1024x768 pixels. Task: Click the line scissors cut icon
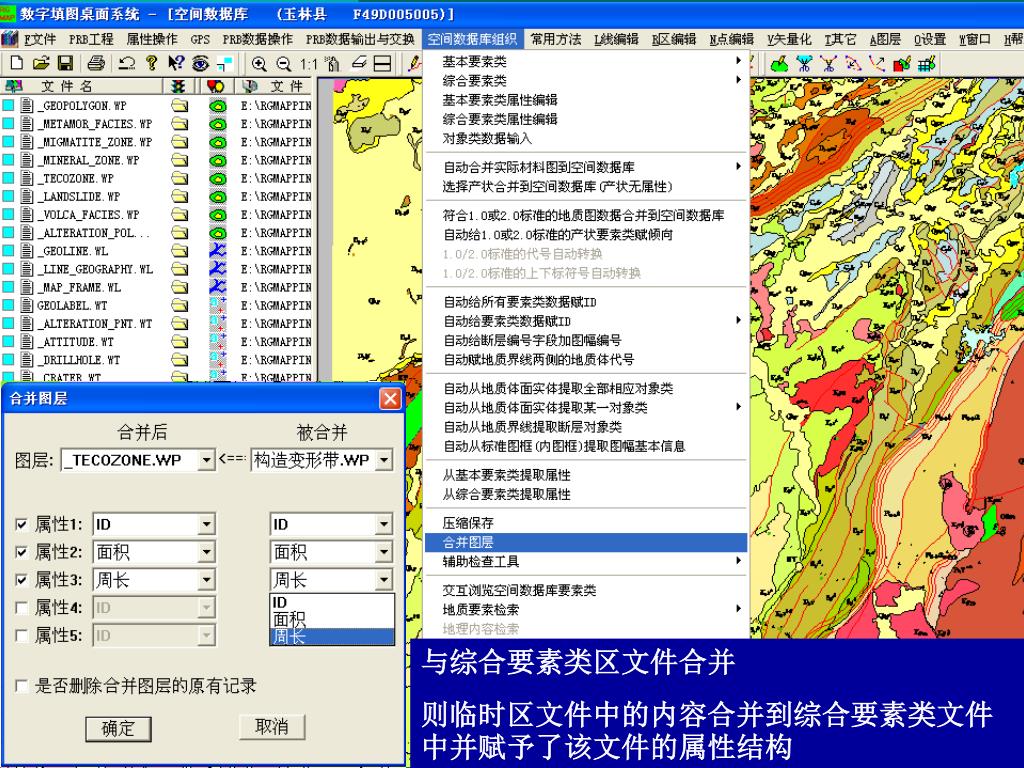click(829, 63)
